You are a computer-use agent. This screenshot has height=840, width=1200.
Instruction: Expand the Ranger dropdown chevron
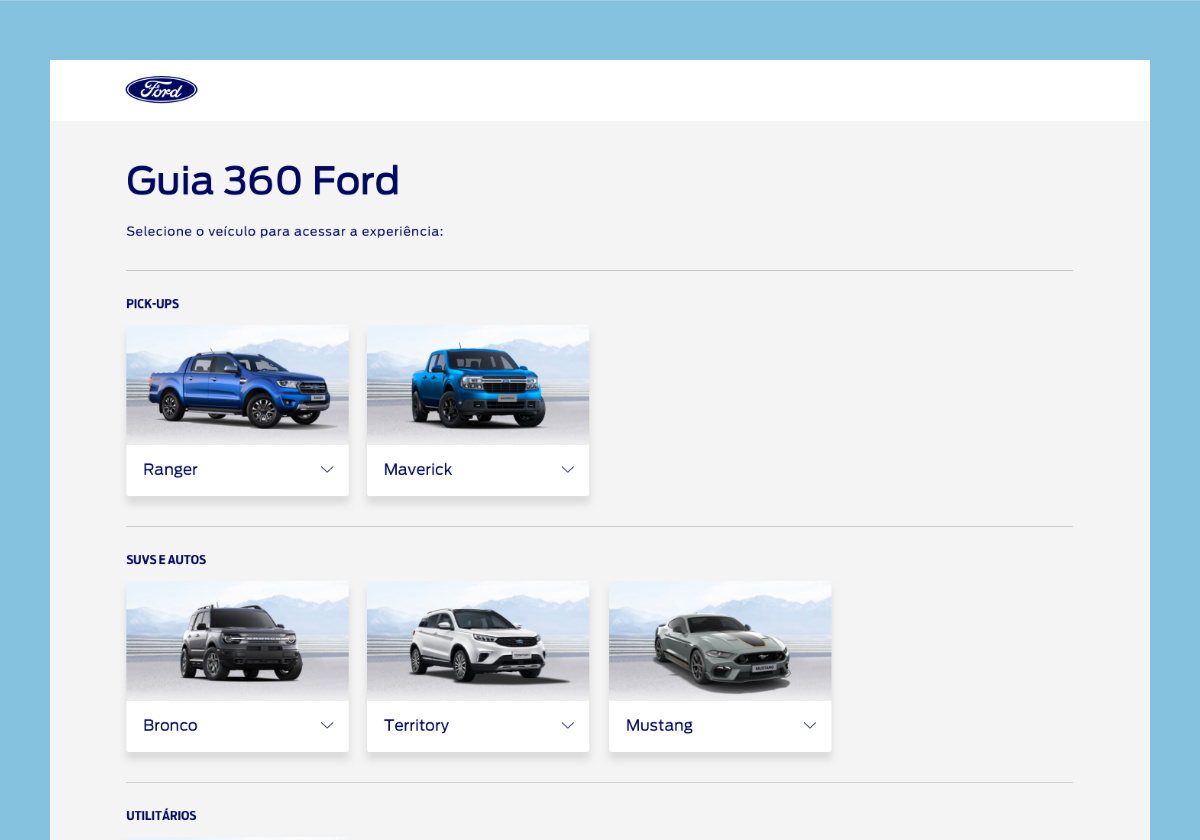click(327, 470)
